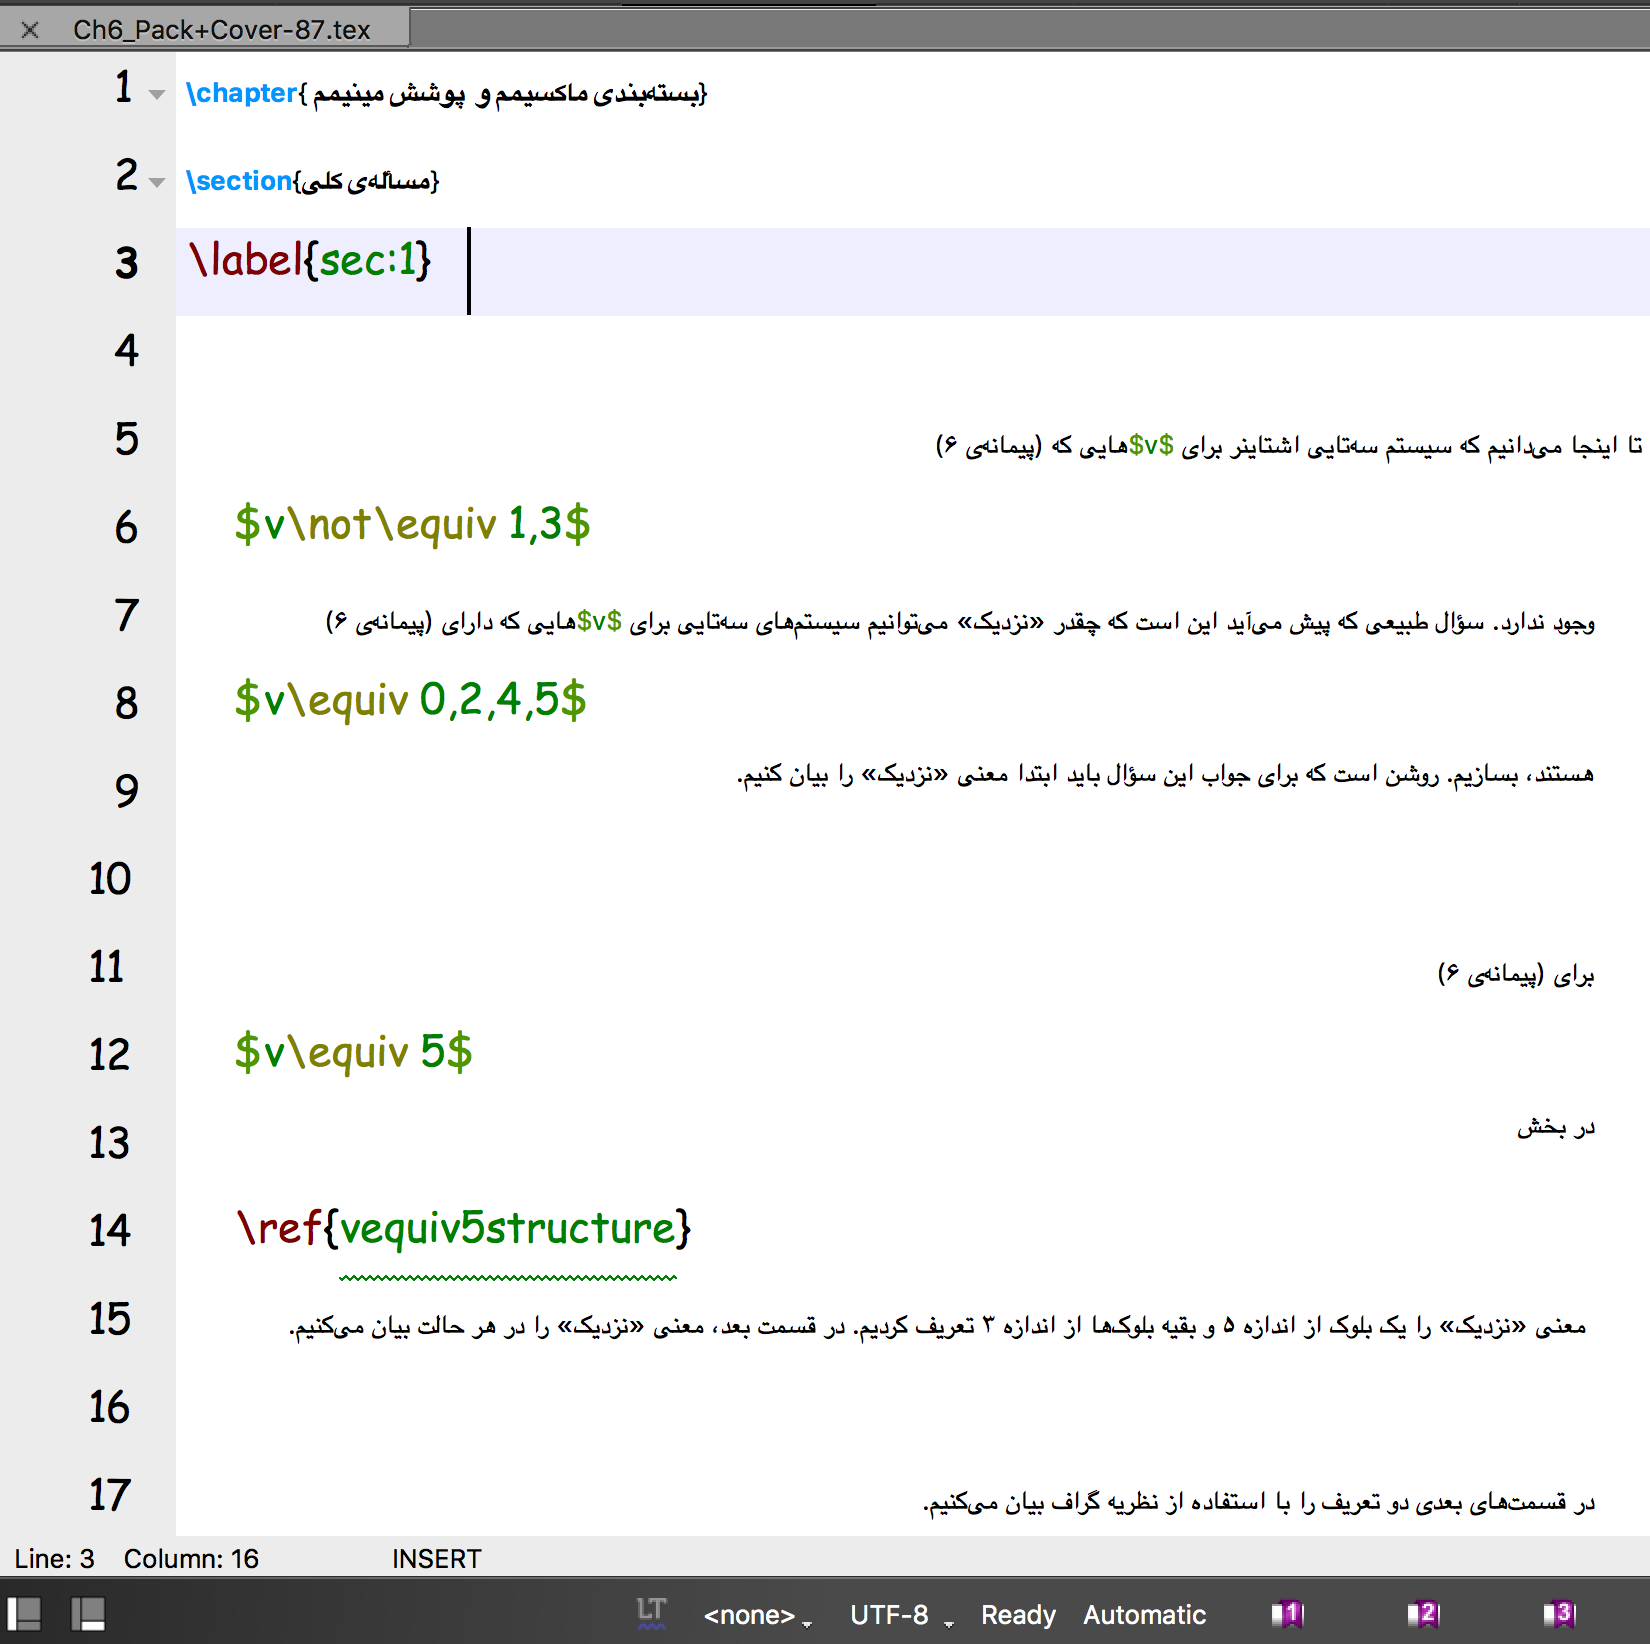The image size is (1650, 1644).
Task: Open the UTF-8 encoding dropdown
Action: [900, 1615]
